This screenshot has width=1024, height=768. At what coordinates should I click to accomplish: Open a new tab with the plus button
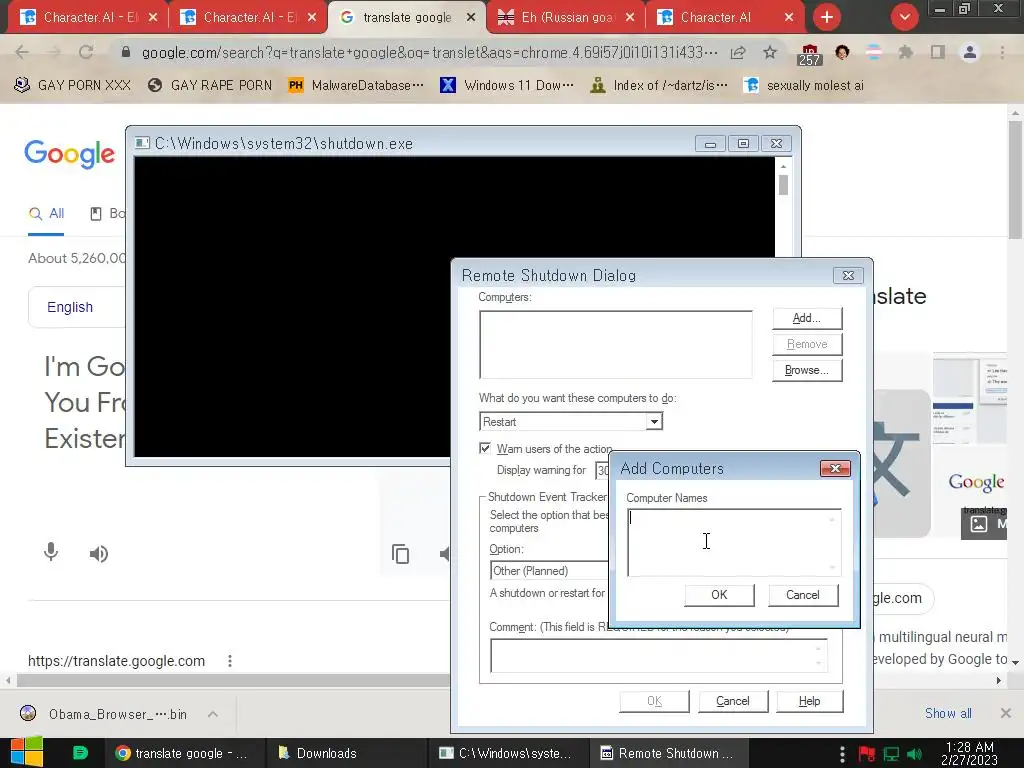point(827,17)
